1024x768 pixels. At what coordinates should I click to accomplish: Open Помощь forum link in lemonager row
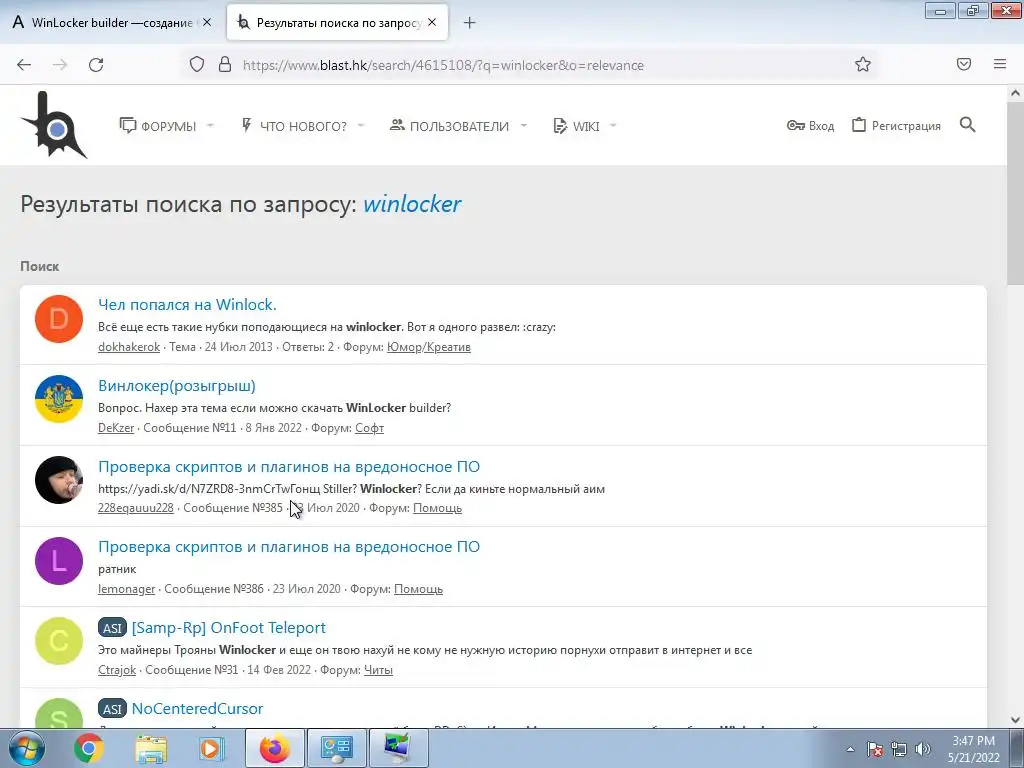[x=418, y=588]
